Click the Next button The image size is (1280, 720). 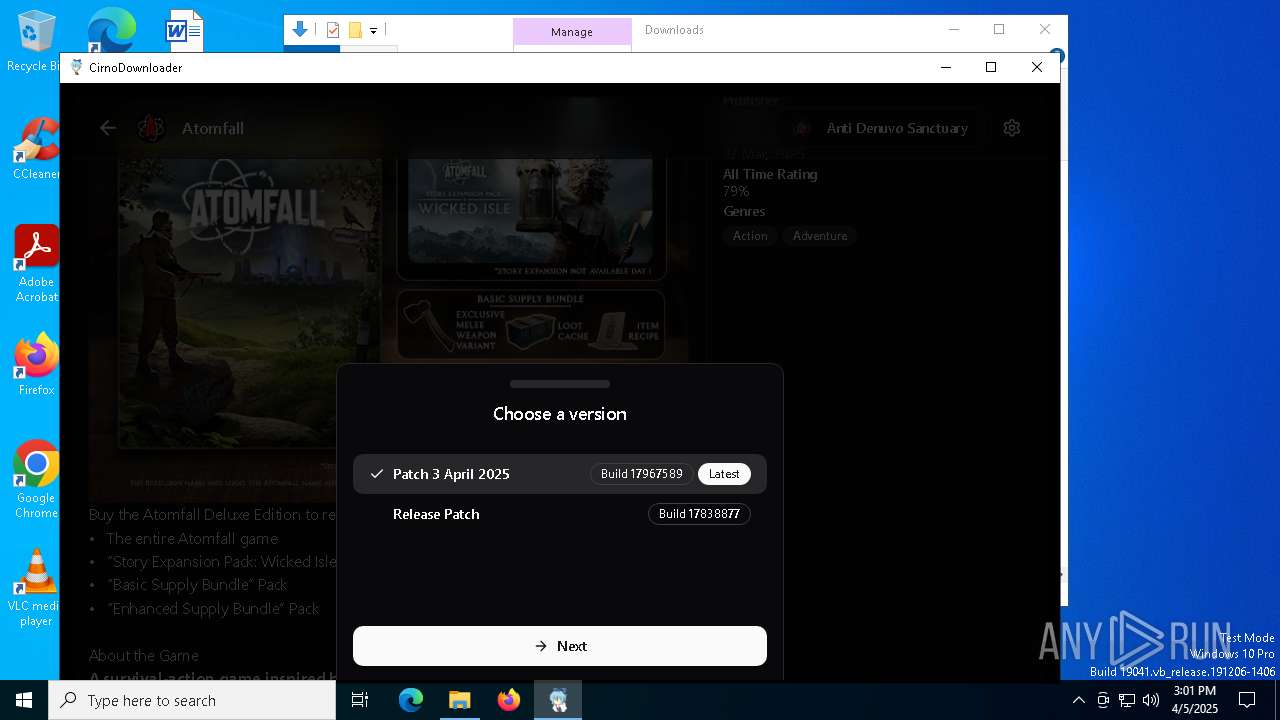click(559, 646)
